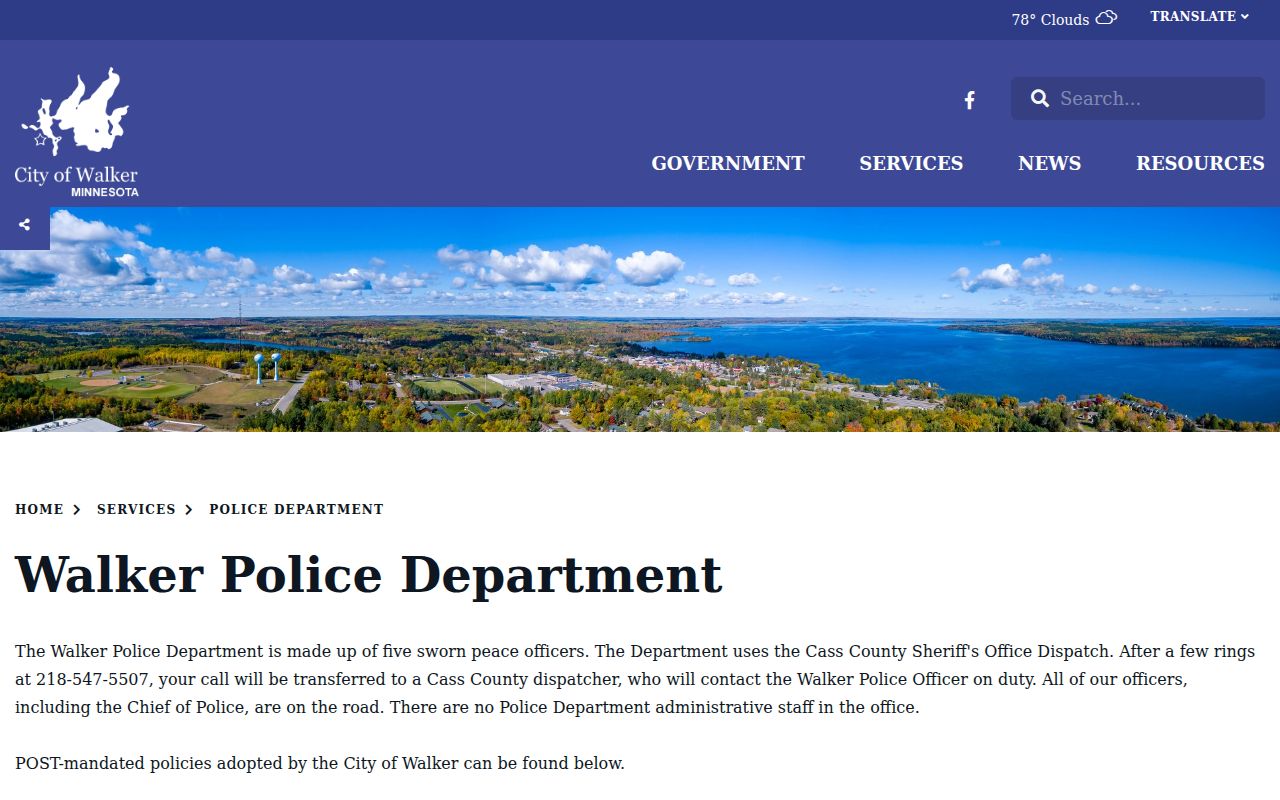Viewport: 1280px width, 800px height.
Task: Open the Services menu
Action: pos(911,163)
